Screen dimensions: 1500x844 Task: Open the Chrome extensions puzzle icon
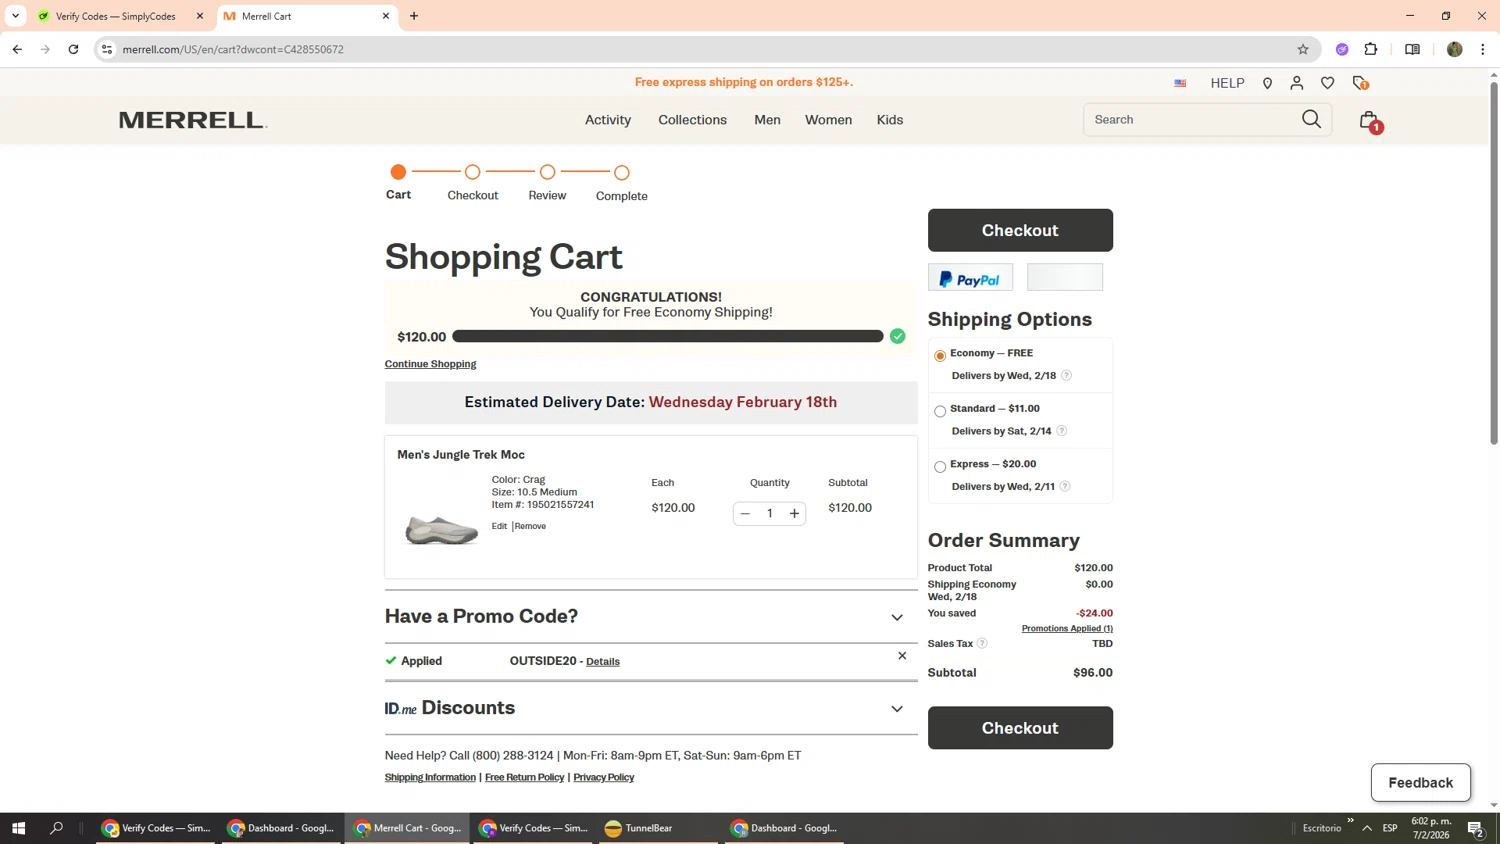(x=1371, y=49)
